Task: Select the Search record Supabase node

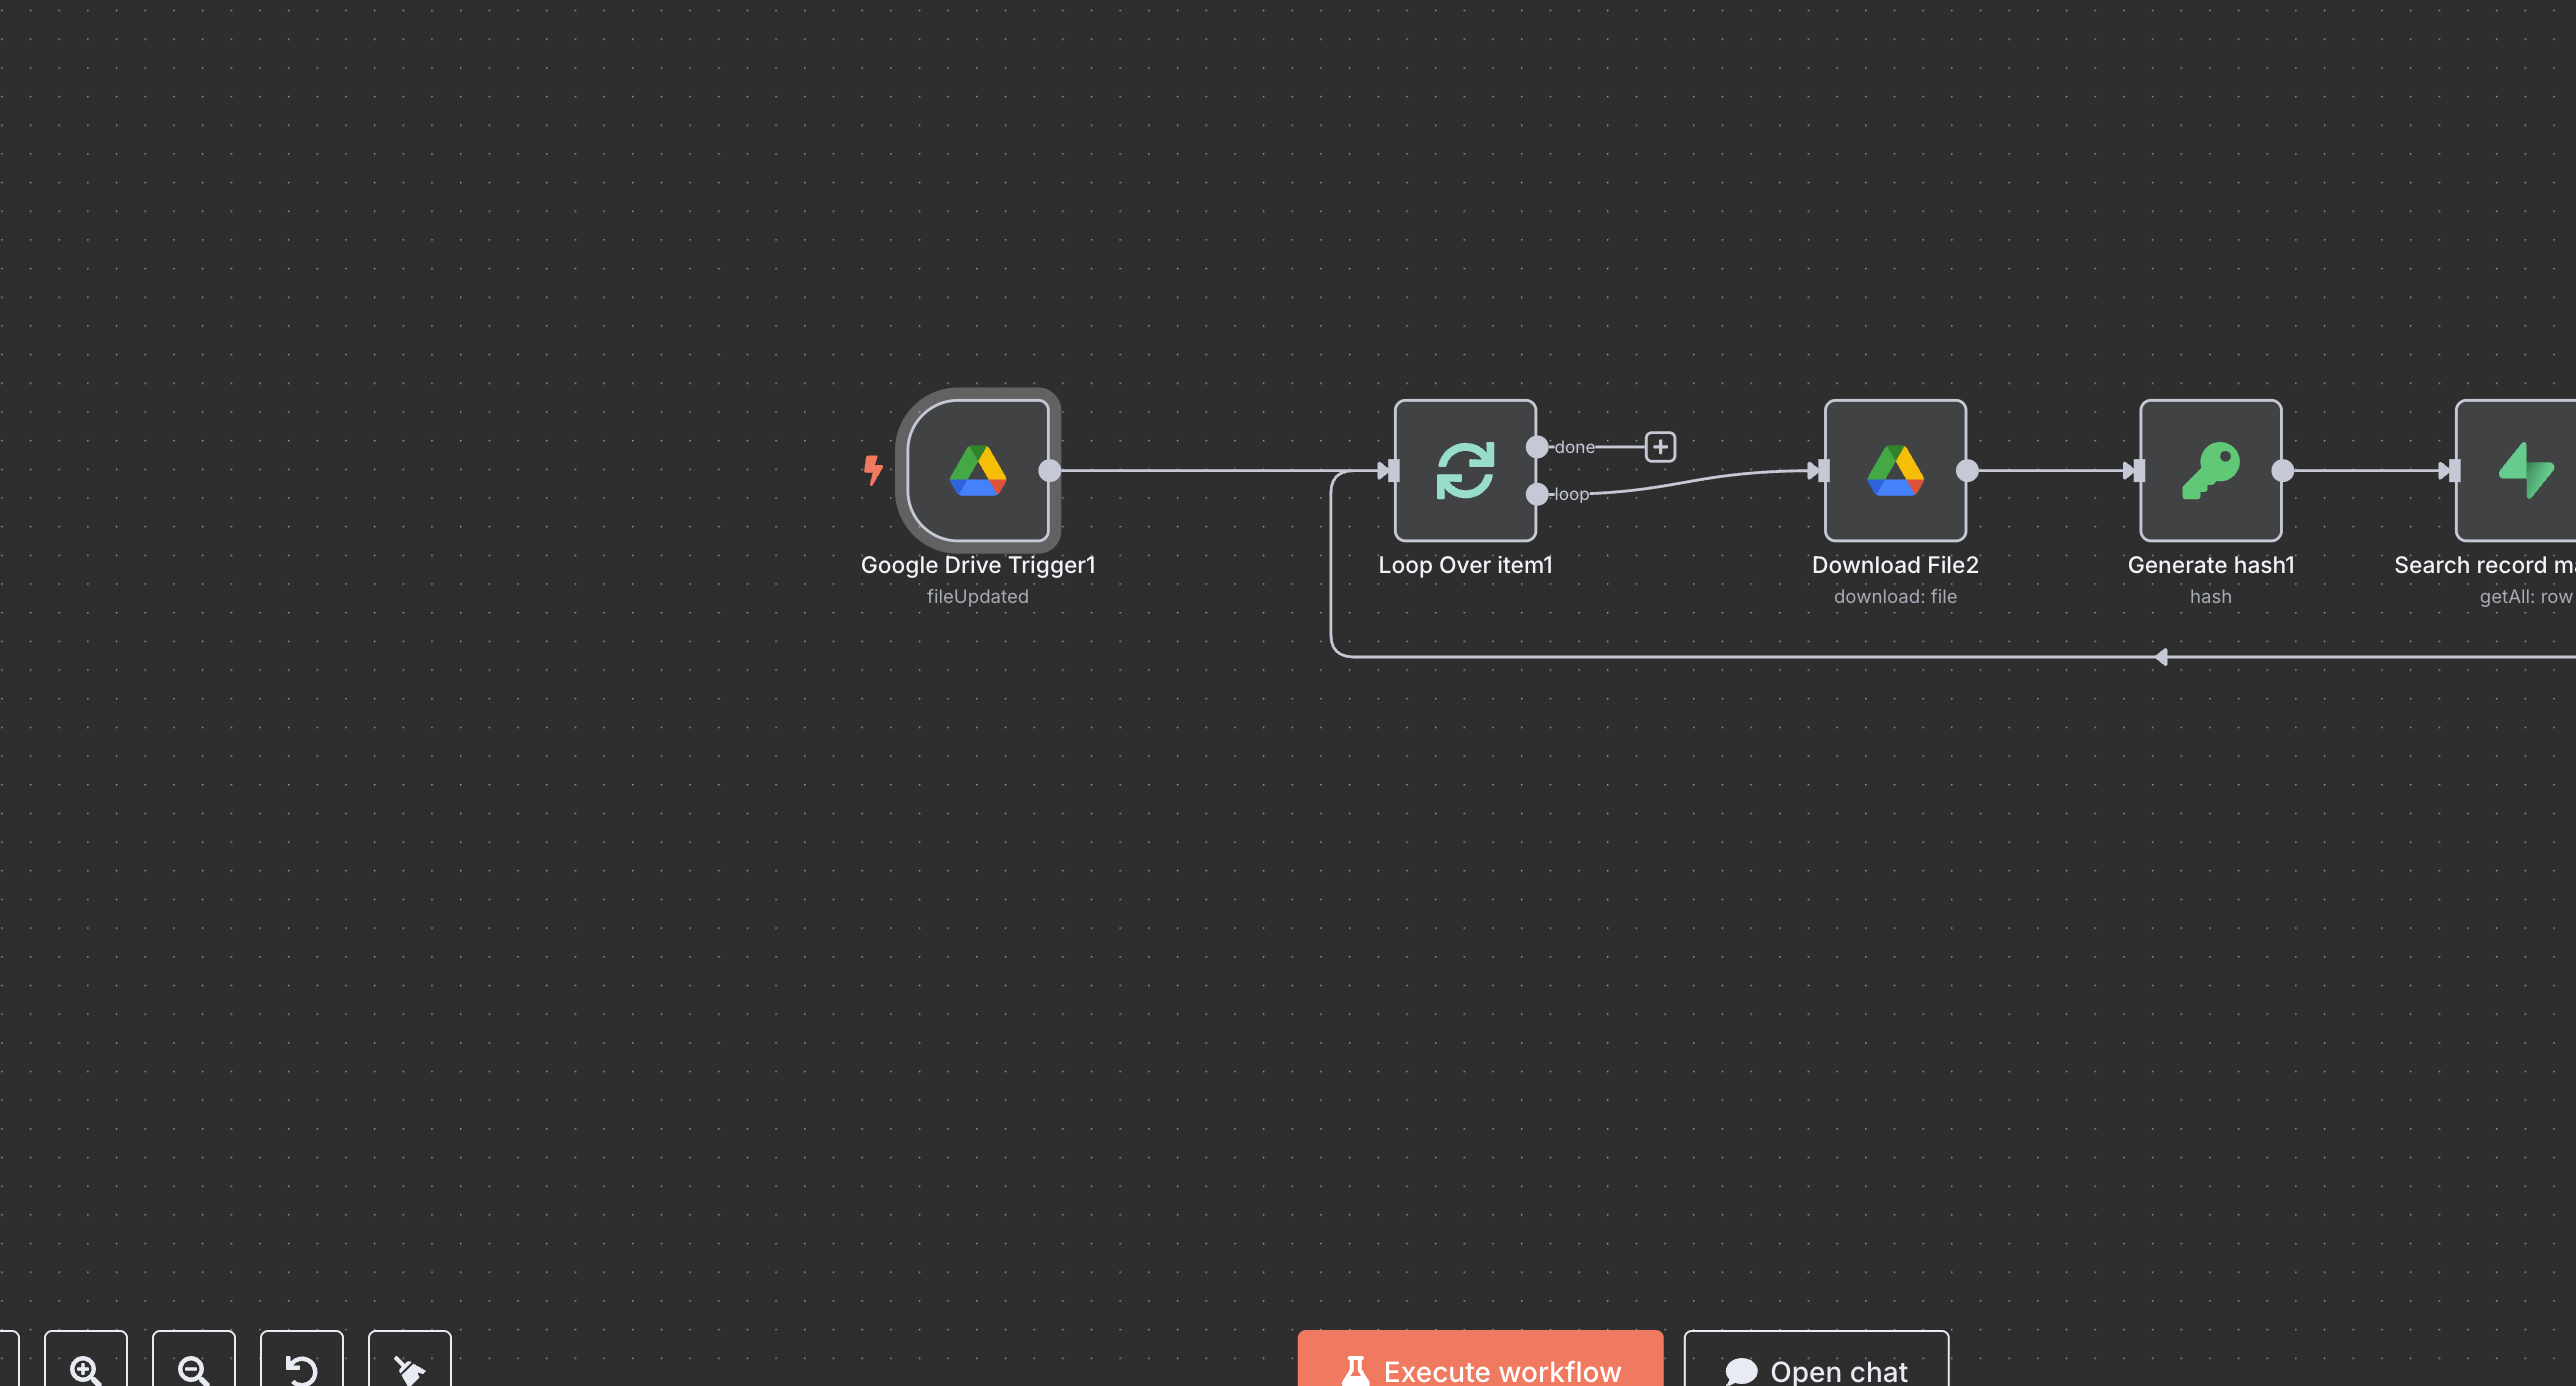Action: pos(2516,470)
